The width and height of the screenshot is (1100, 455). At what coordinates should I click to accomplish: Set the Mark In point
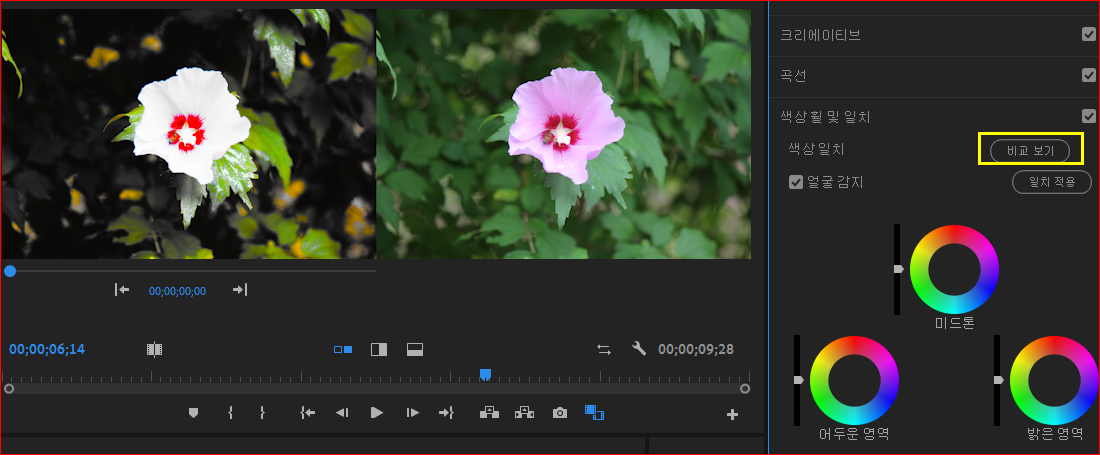pyautogui.click(x=230, y=413)
